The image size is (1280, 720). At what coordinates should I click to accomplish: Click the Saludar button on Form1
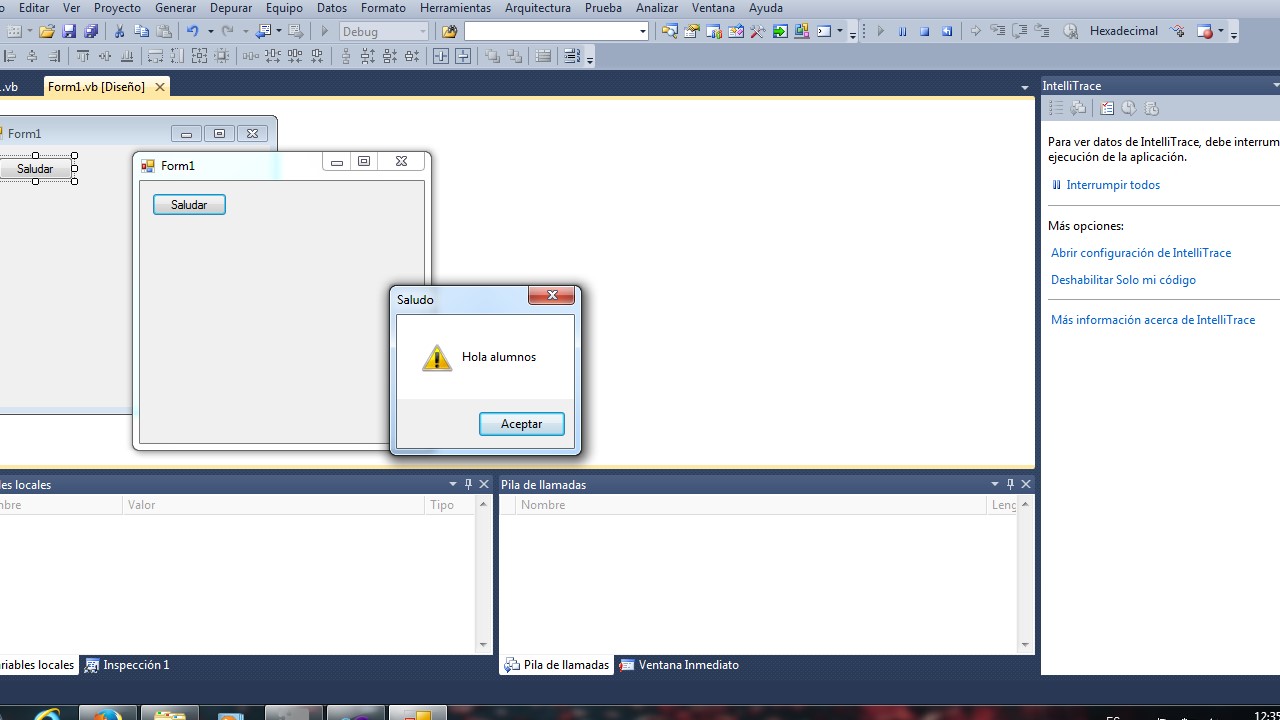tap(189, 204)
